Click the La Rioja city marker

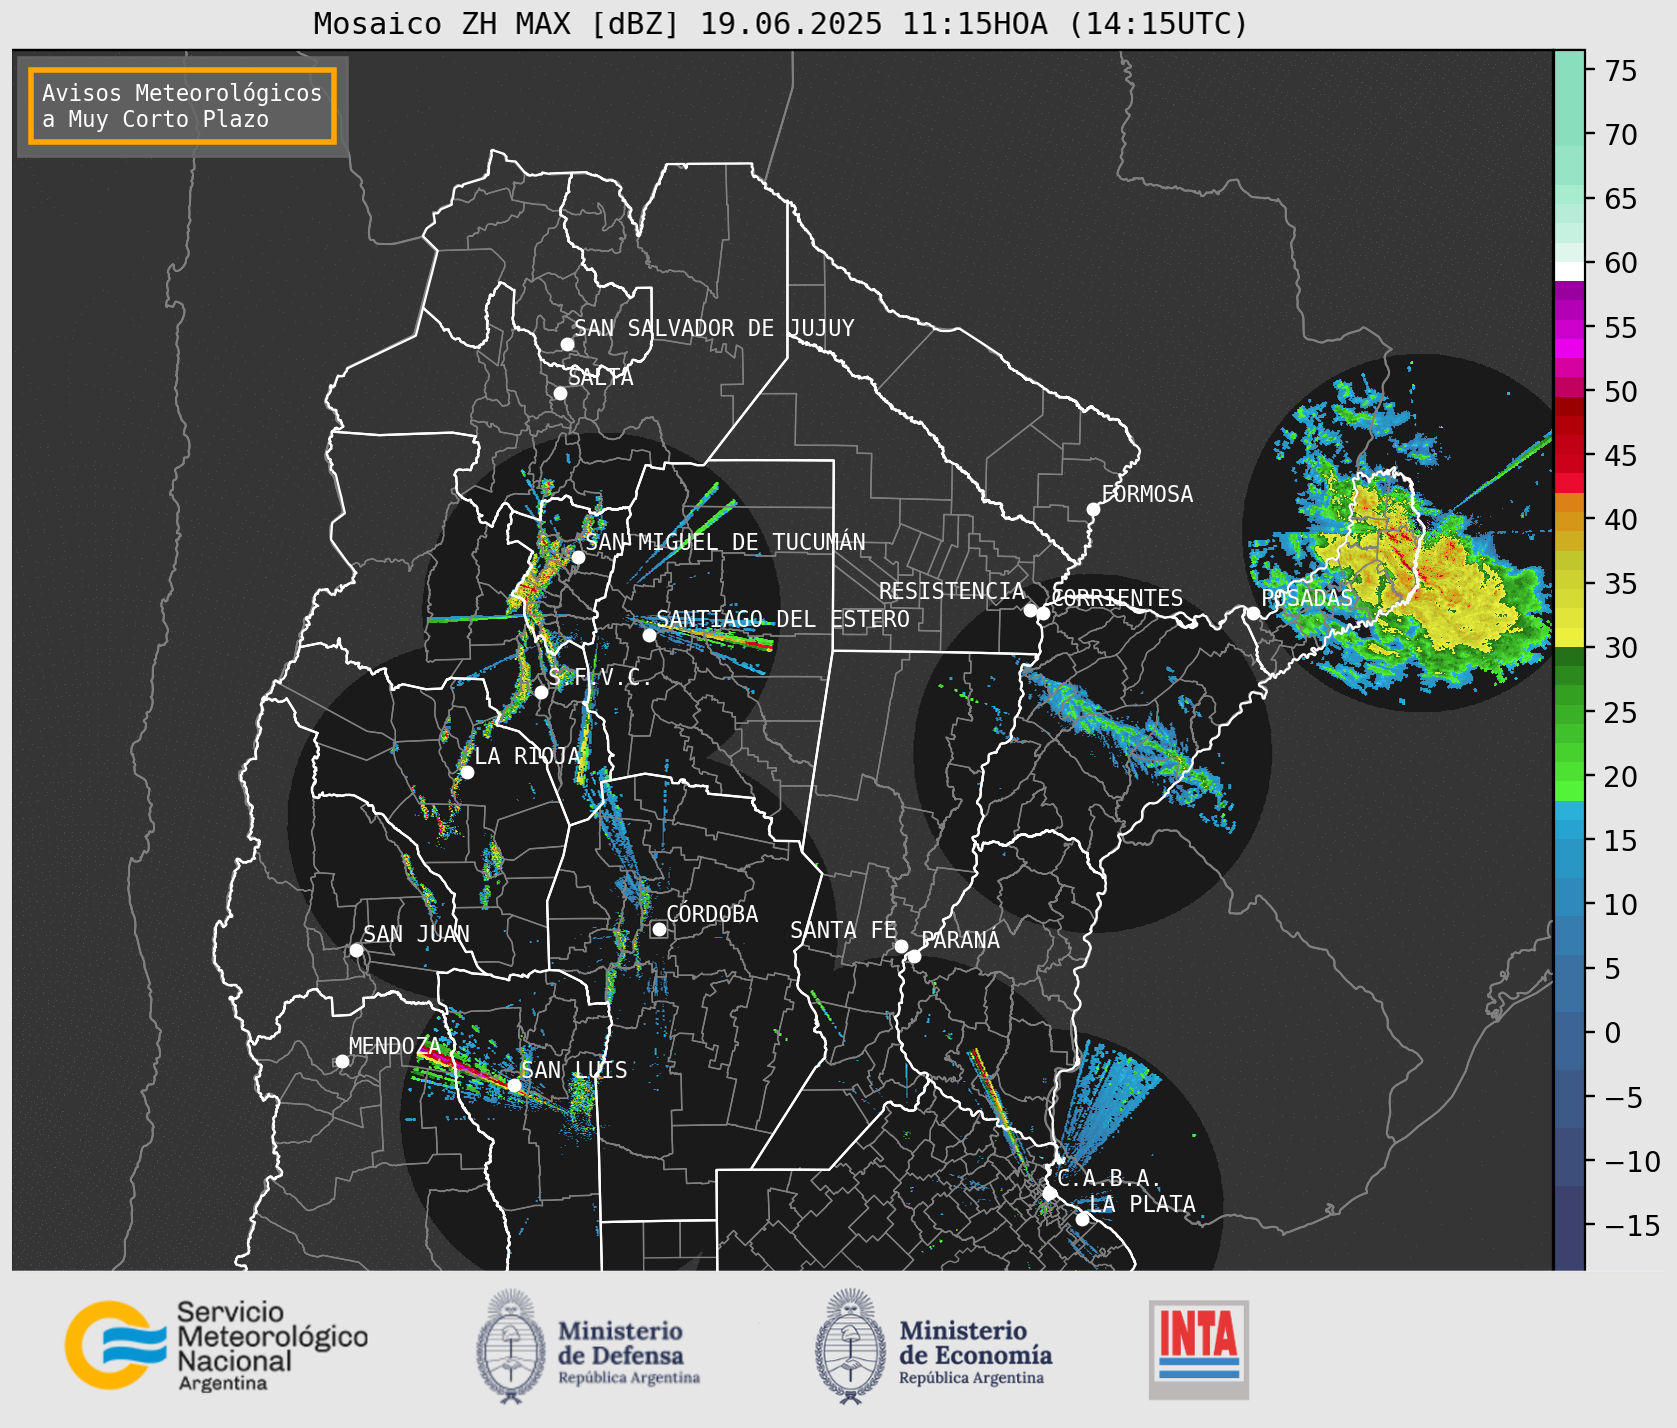pos(467,772)
